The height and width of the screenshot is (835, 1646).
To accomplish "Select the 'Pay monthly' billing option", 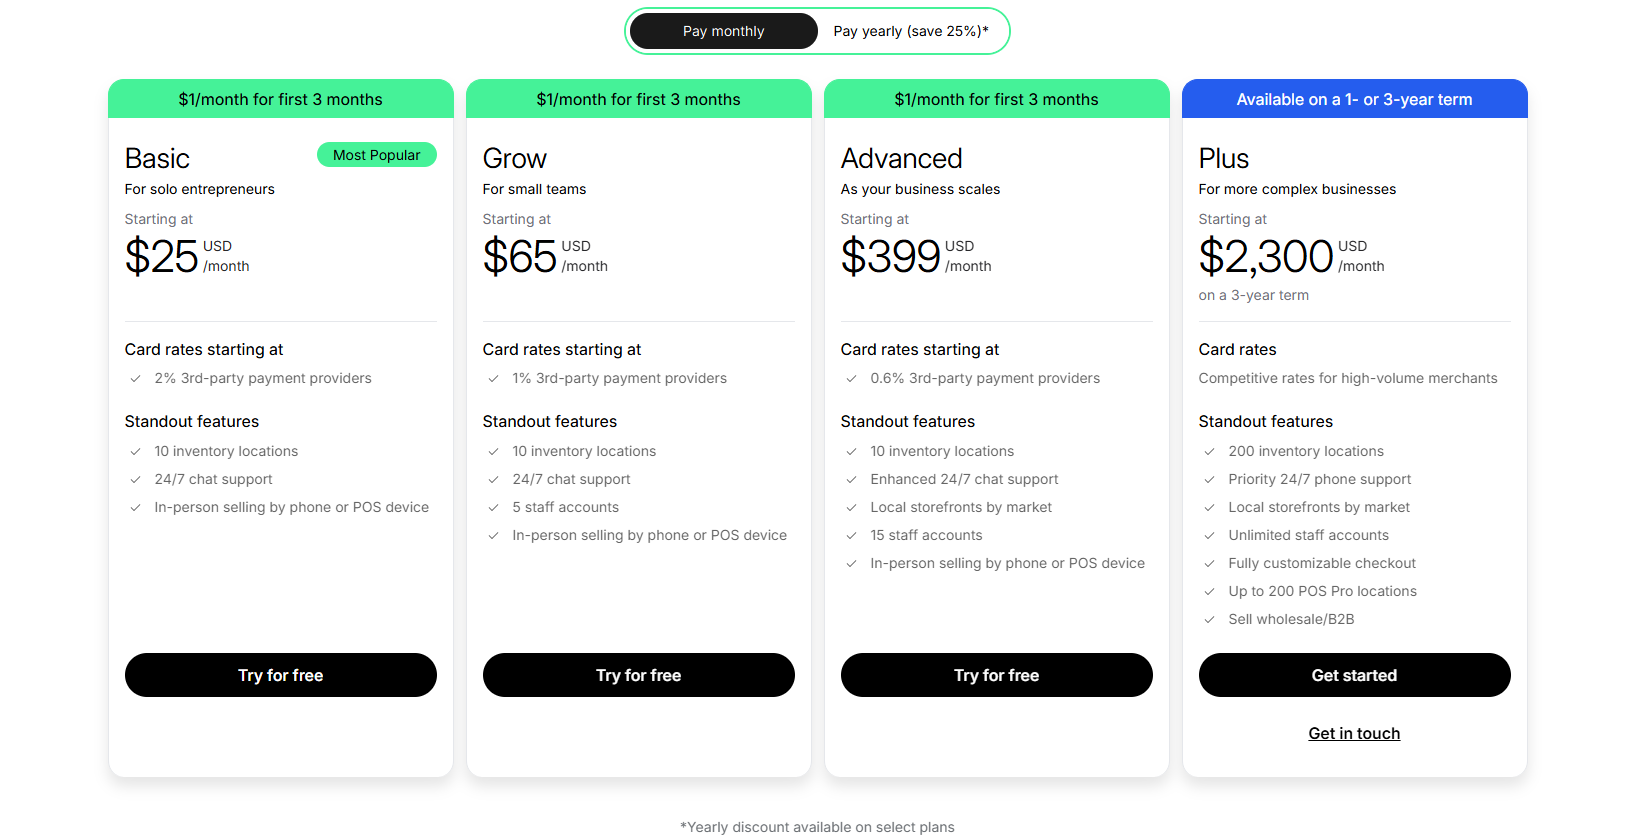I will [x=723, y=31].
